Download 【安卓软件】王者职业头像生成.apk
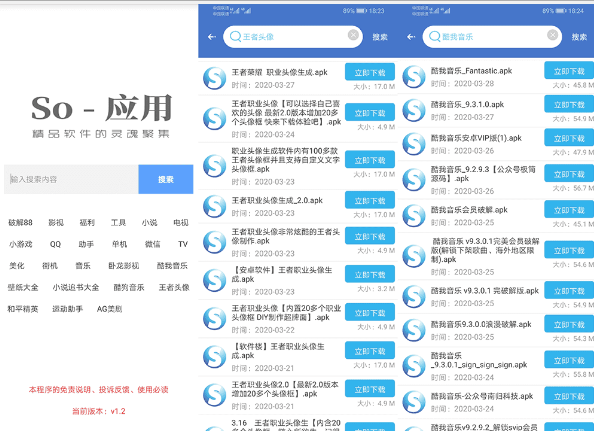This screenshot has width=594, height=431. pyautogui.click(x=370, y=274)
